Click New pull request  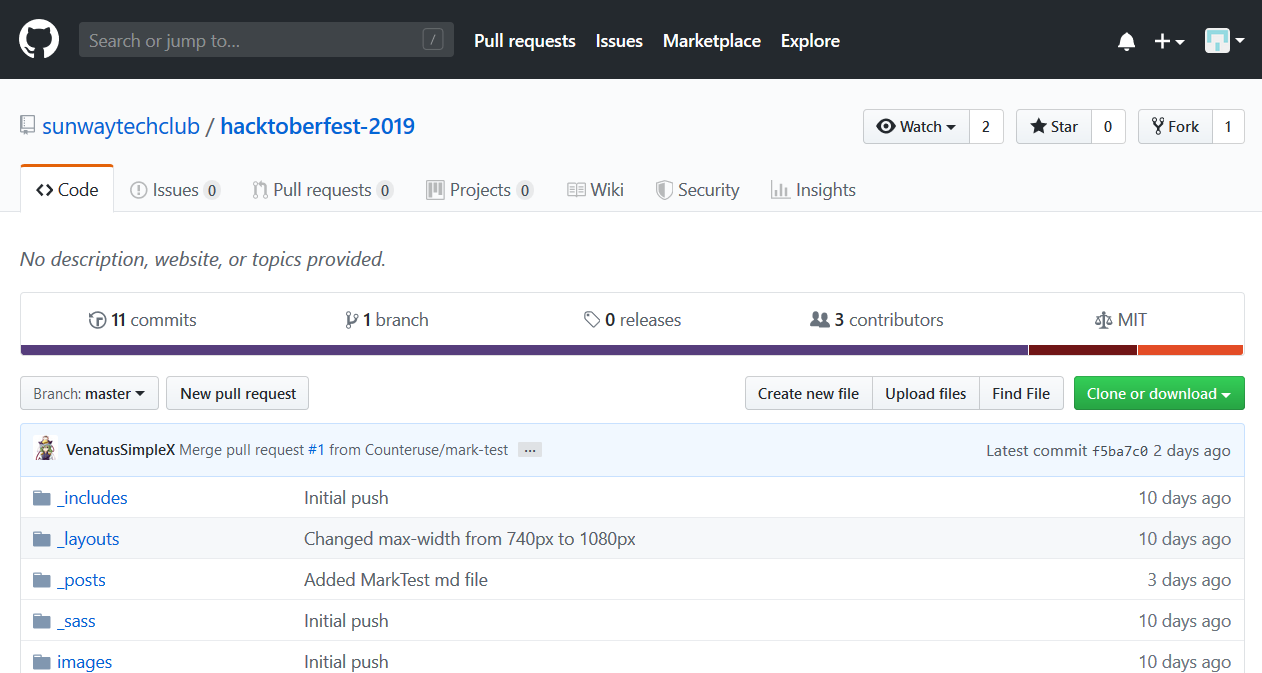238,393
